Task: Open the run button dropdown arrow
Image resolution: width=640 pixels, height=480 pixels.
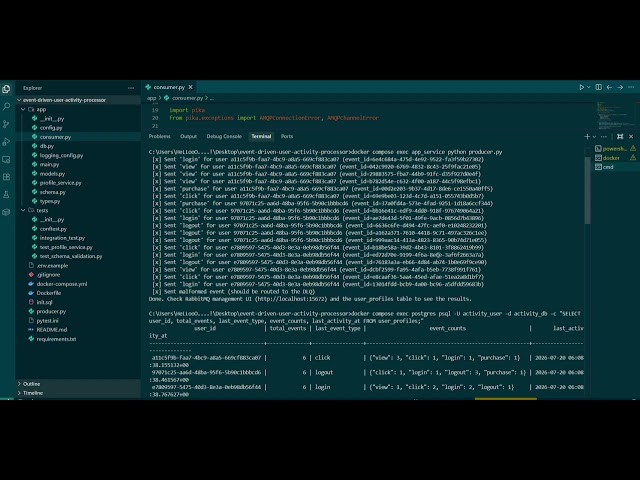Action: 589,87
